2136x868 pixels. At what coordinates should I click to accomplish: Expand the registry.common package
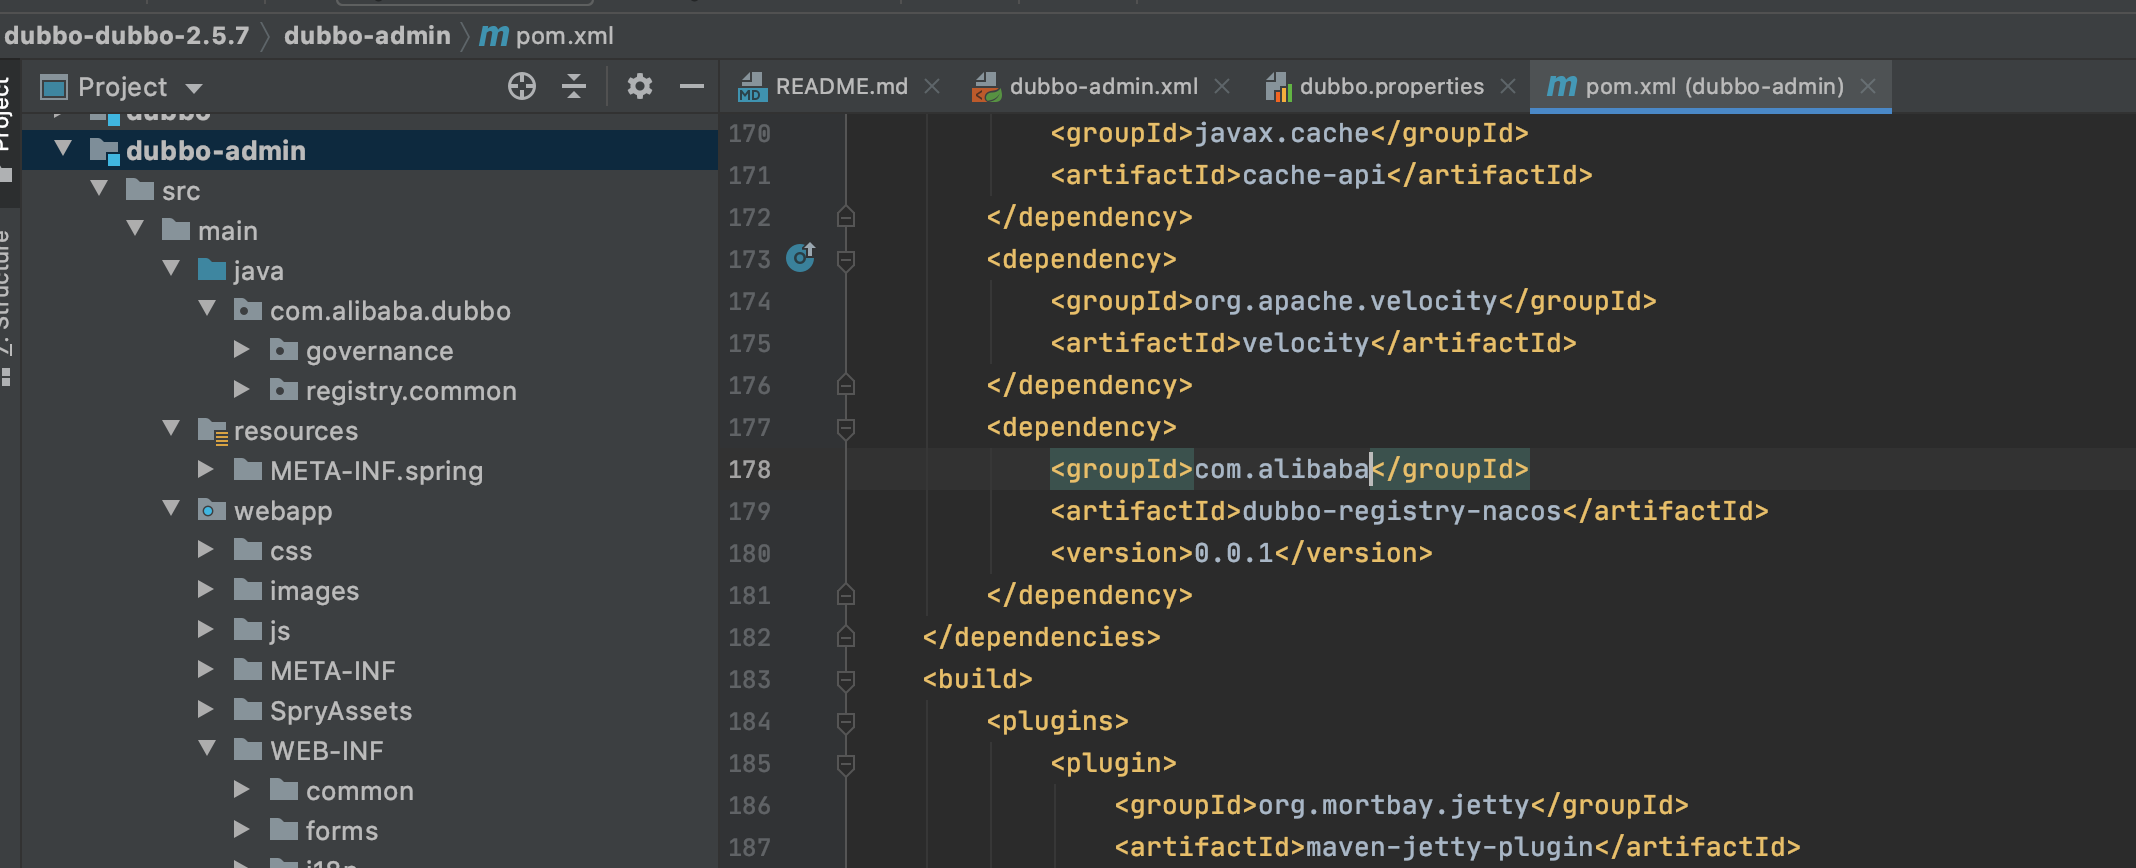(241, 389)
